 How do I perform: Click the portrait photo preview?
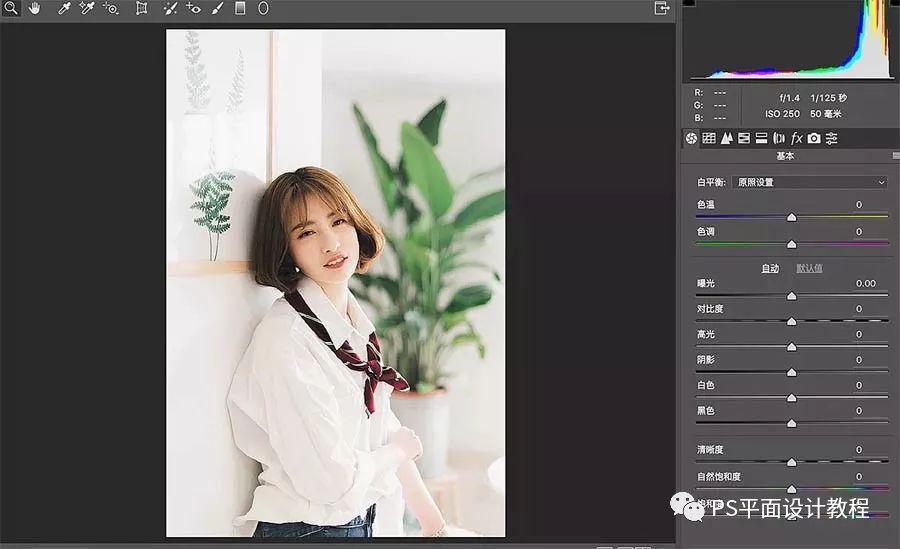(x=336, y=283)
